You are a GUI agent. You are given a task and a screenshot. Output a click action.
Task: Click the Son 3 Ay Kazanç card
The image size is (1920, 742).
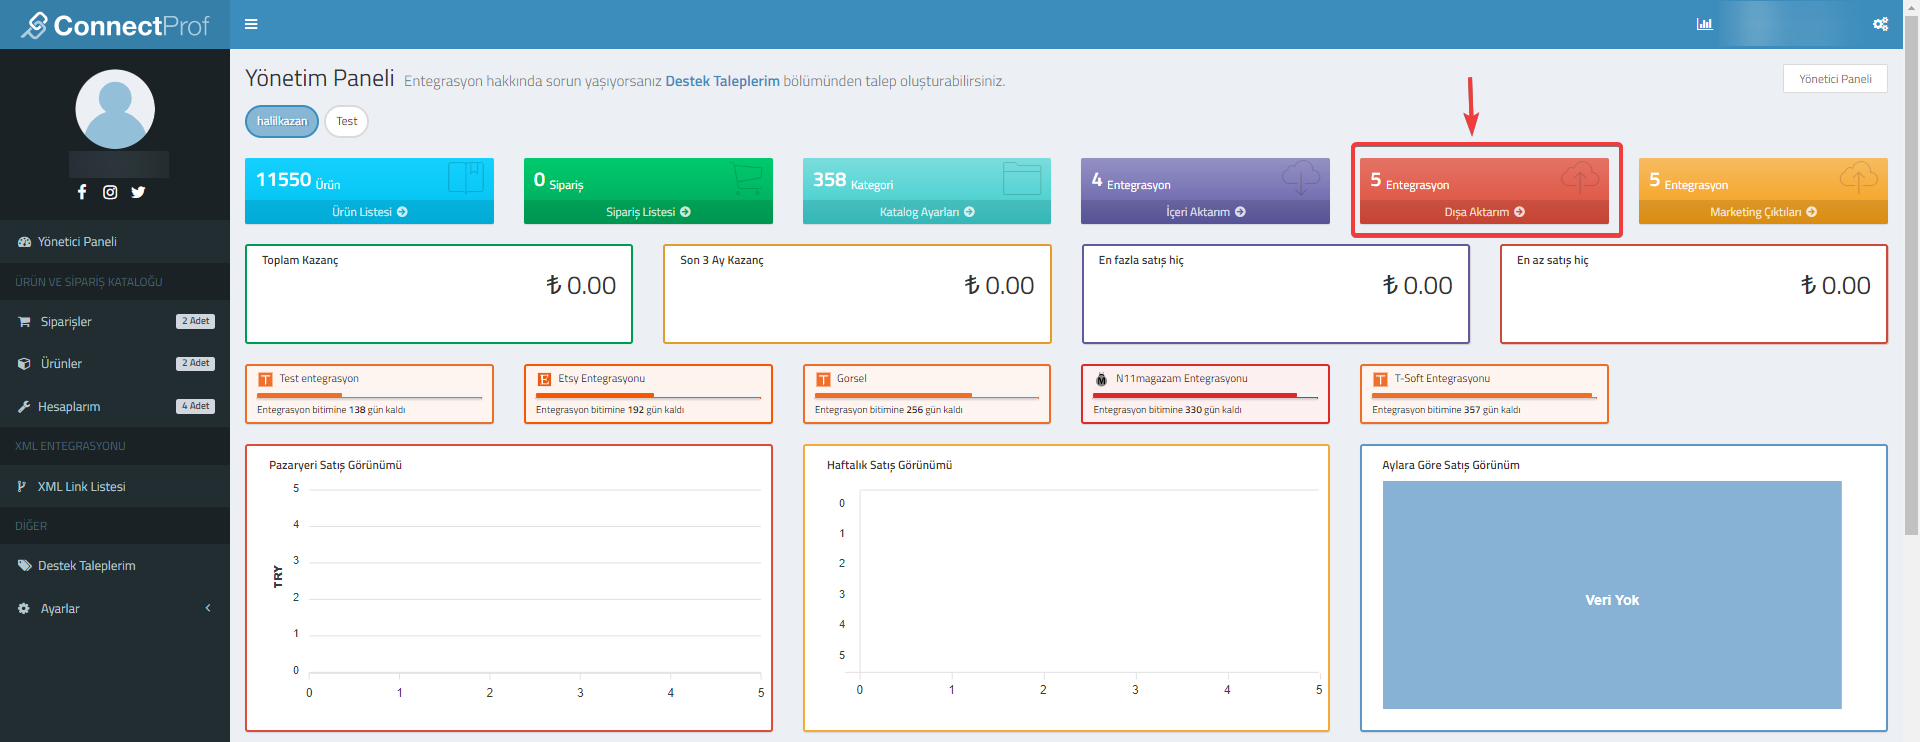click(857, 294)
